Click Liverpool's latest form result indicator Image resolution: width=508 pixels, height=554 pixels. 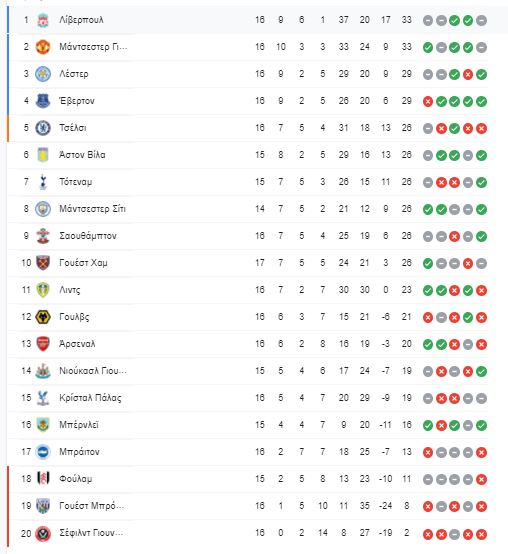pyautogui.click(x=481, y=20)
